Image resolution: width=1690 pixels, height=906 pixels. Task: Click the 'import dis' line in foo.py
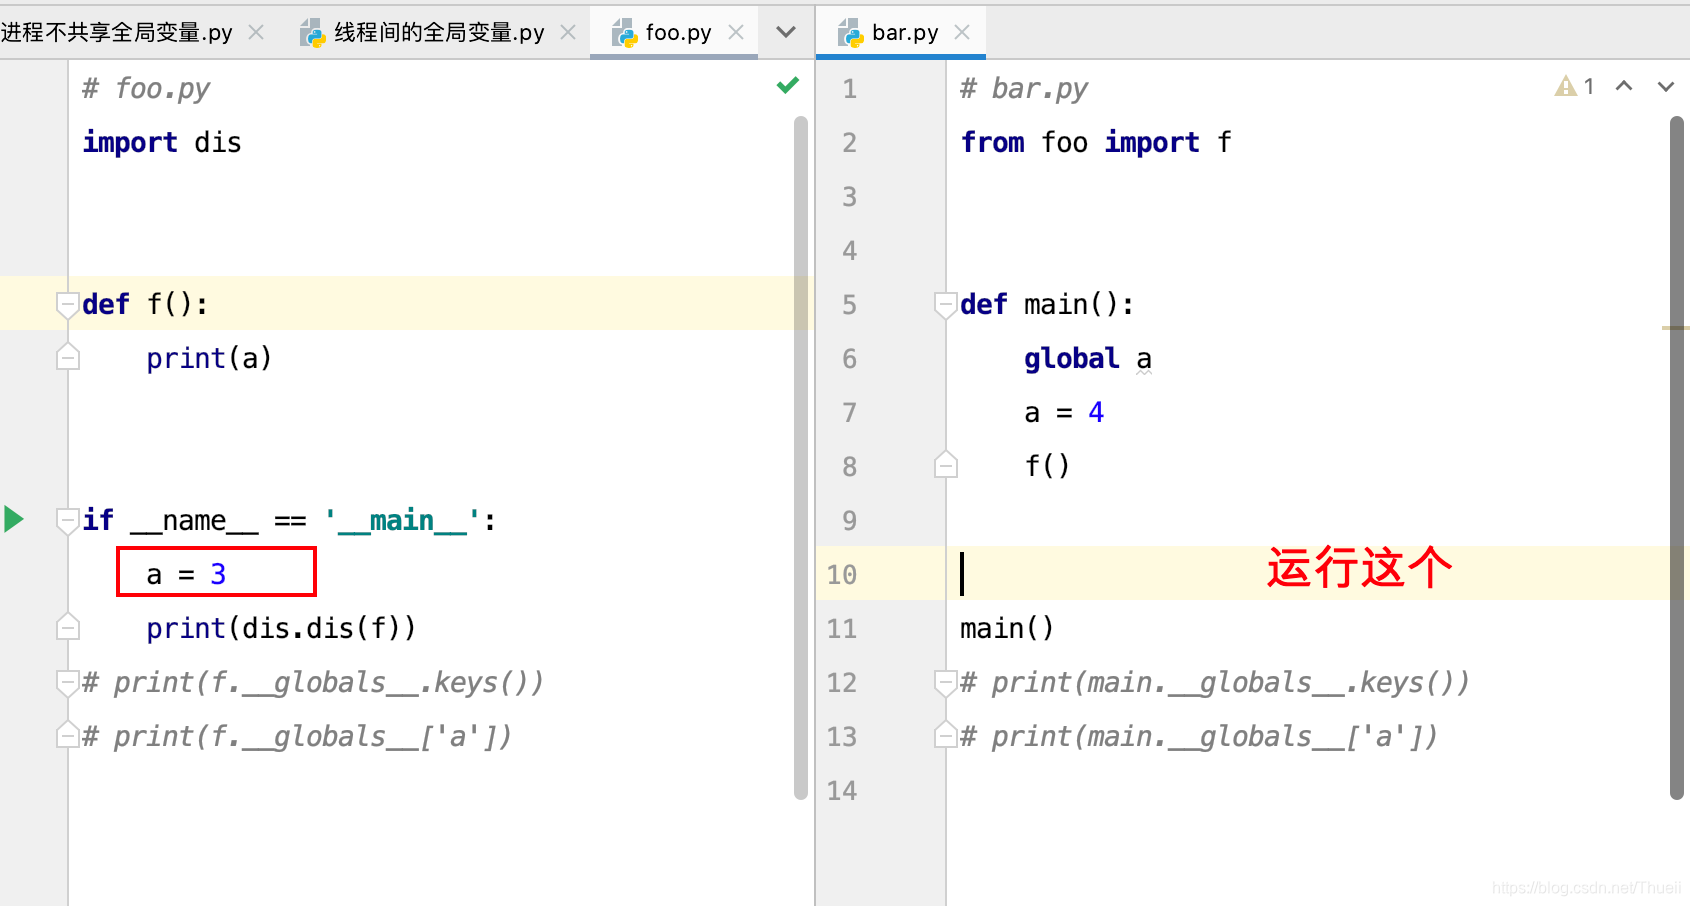pos(162,142)
